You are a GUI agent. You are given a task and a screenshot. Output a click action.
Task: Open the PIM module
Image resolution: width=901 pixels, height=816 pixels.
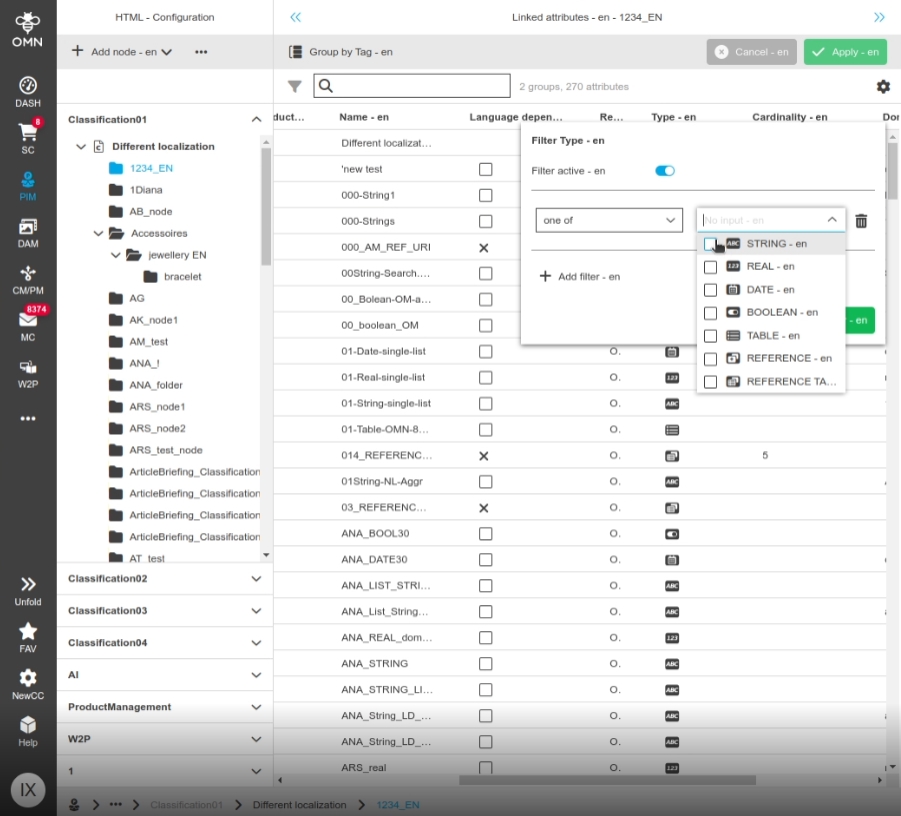click(28, 186)
